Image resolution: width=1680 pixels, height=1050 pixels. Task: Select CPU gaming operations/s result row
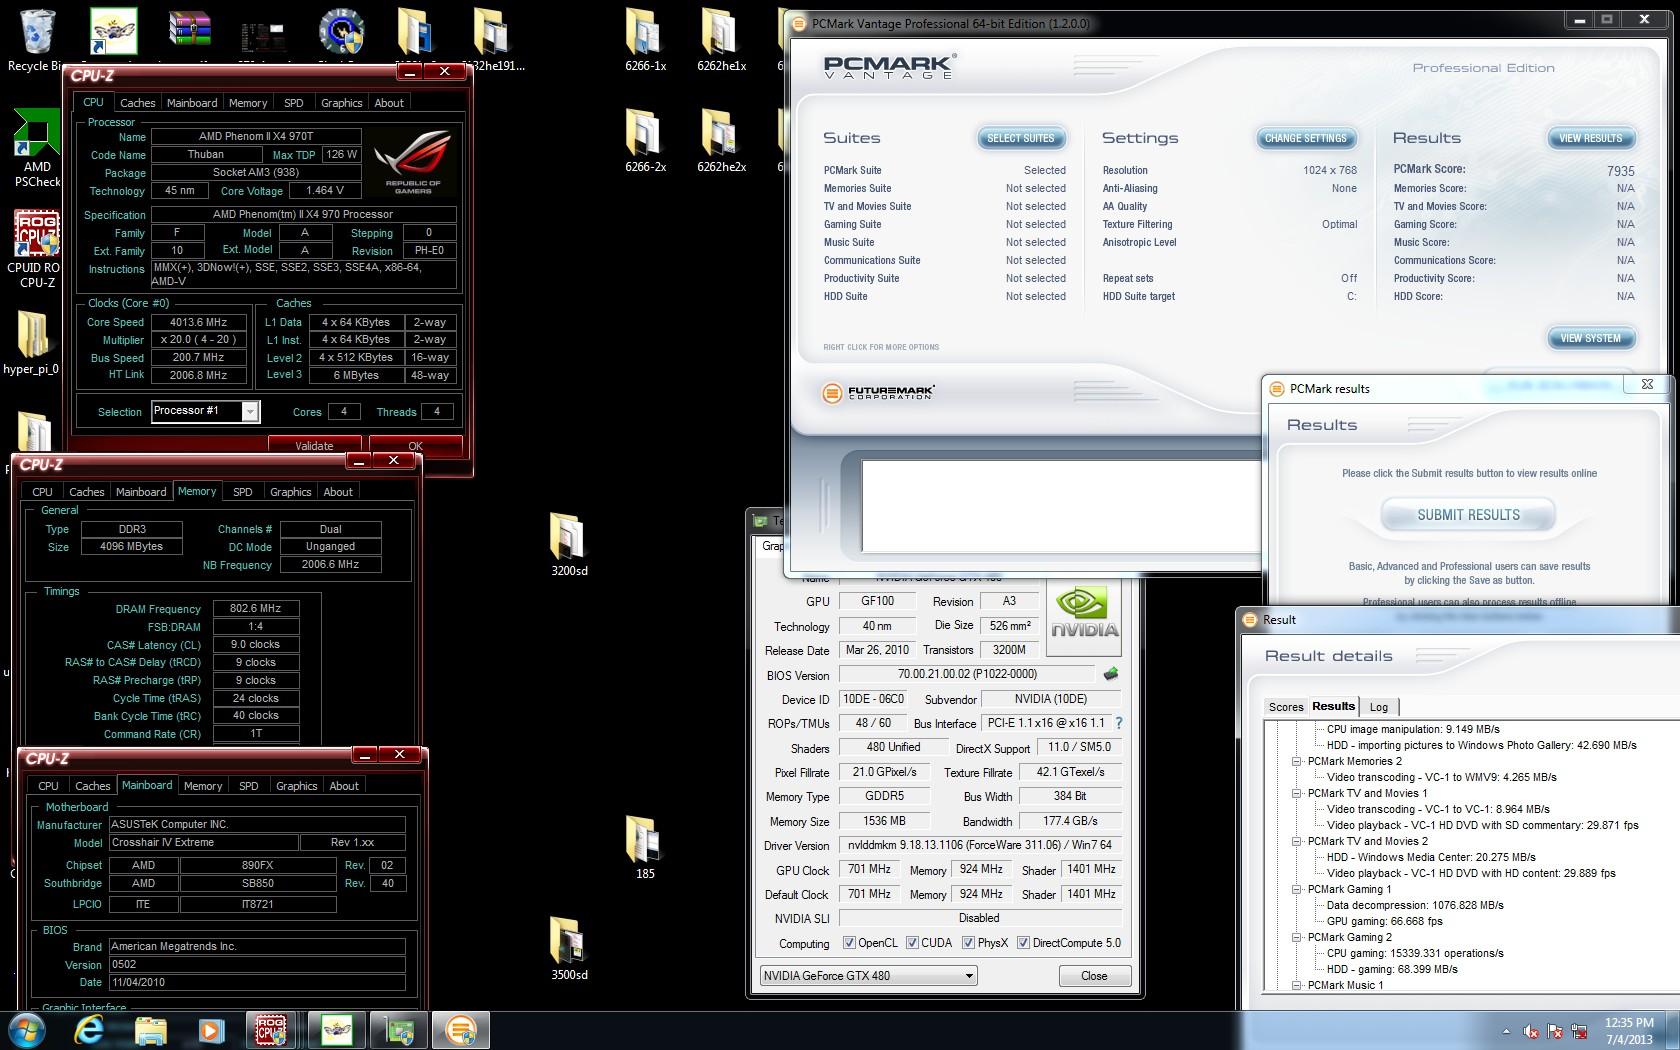point(1415,953)
